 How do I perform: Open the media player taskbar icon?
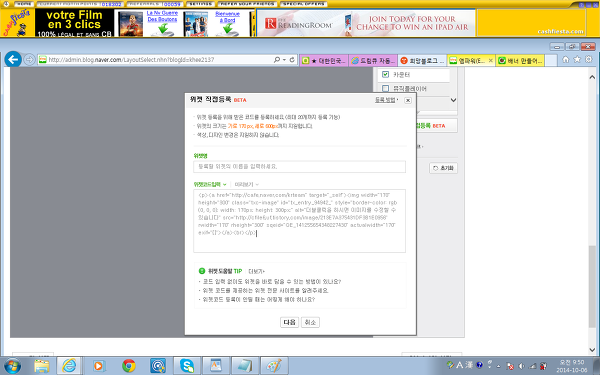98,366
